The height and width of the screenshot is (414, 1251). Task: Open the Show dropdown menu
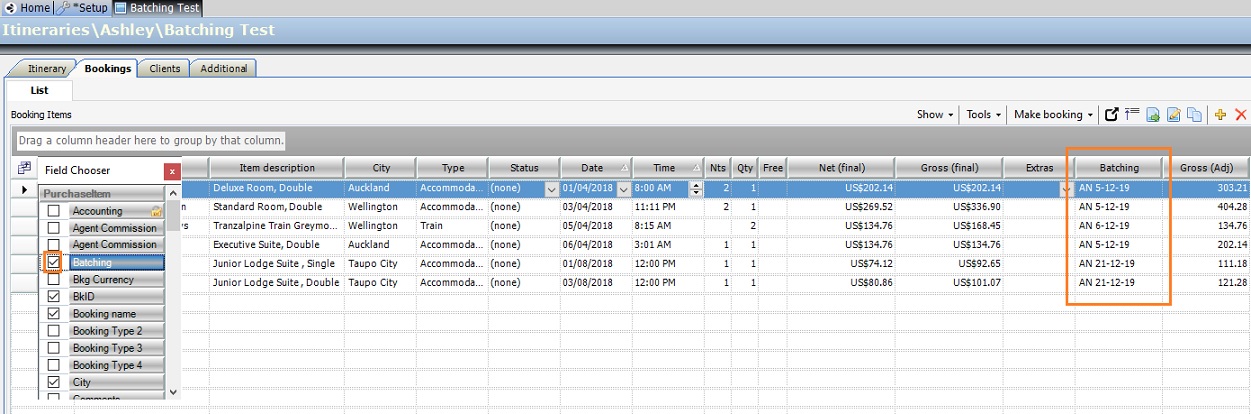pos(935,115)
